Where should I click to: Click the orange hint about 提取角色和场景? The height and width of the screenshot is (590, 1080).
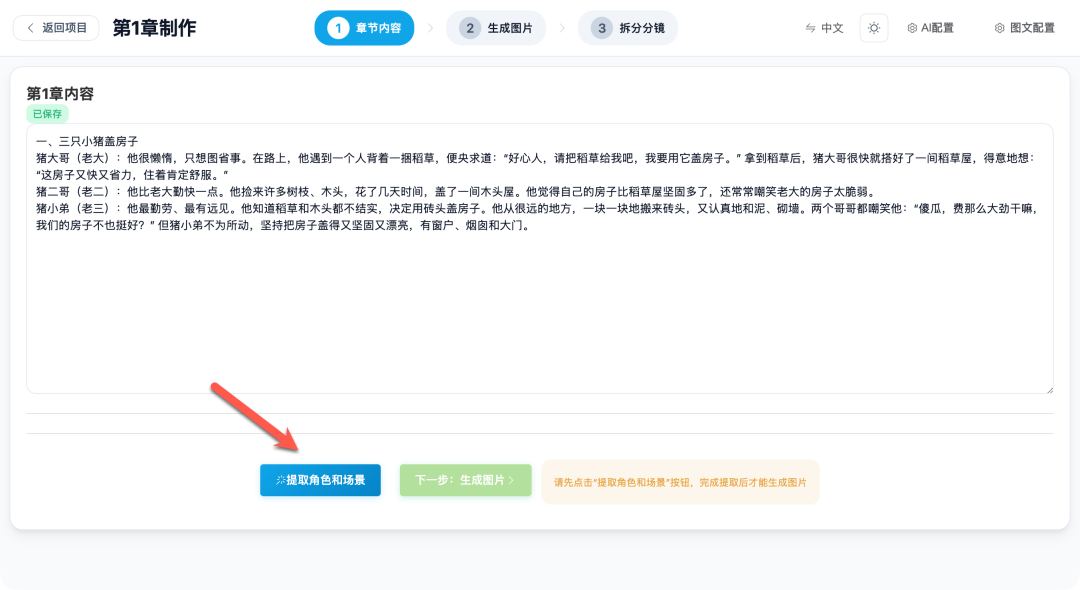(x=680, y=482)
